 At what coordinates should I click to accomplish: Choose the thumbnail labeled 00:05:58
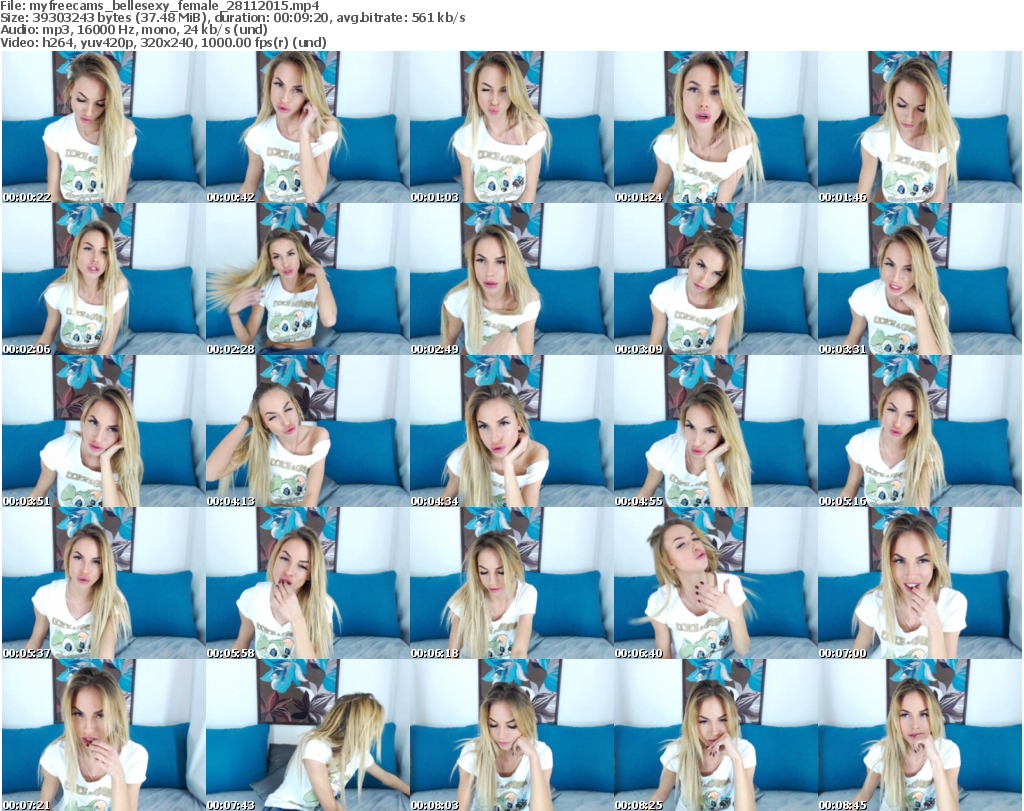pos(308,583)
